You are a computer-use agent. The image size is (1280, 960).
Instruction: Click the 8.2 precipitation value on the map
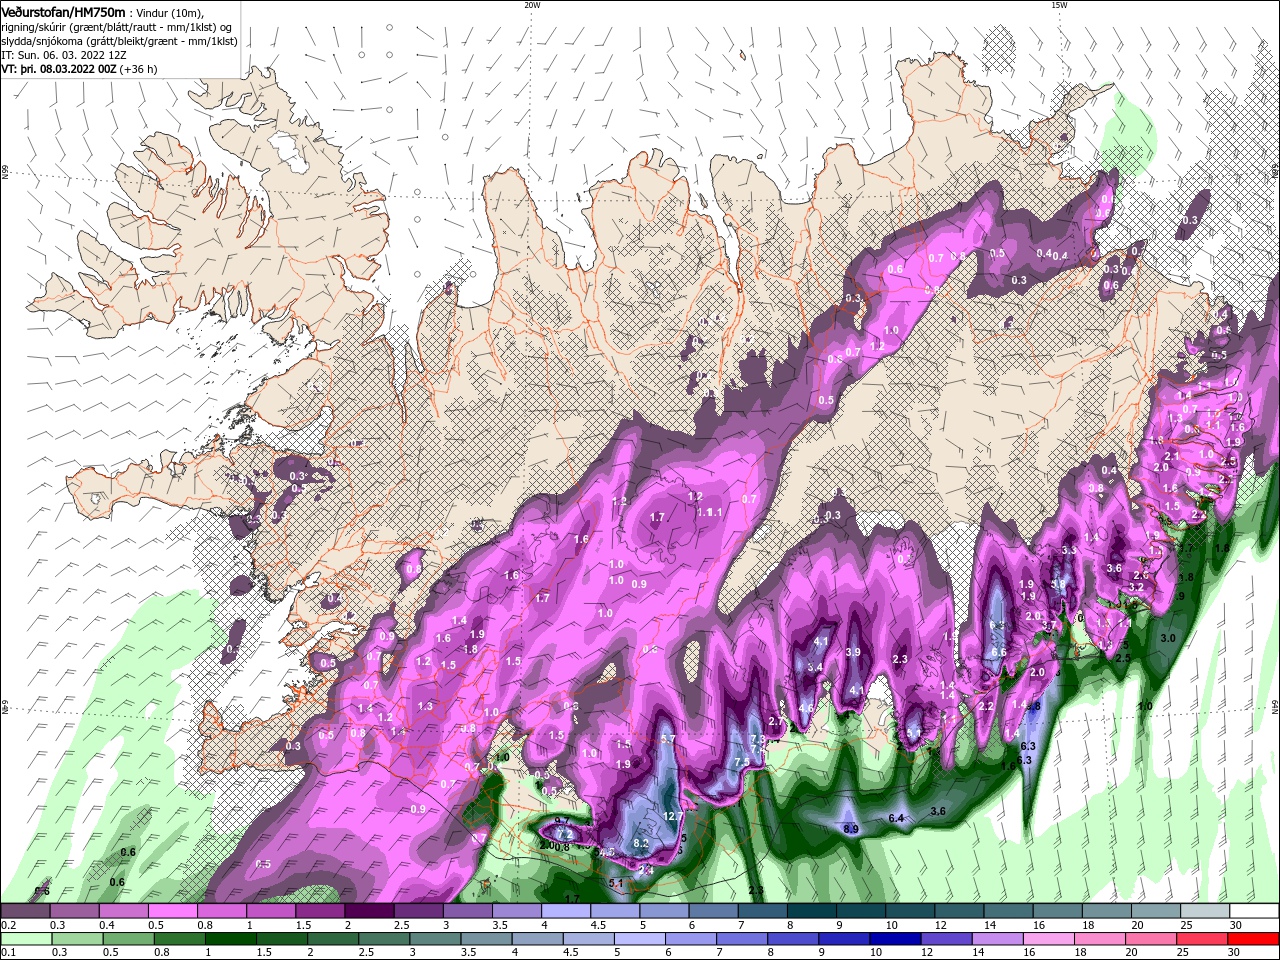coord(642,844)
